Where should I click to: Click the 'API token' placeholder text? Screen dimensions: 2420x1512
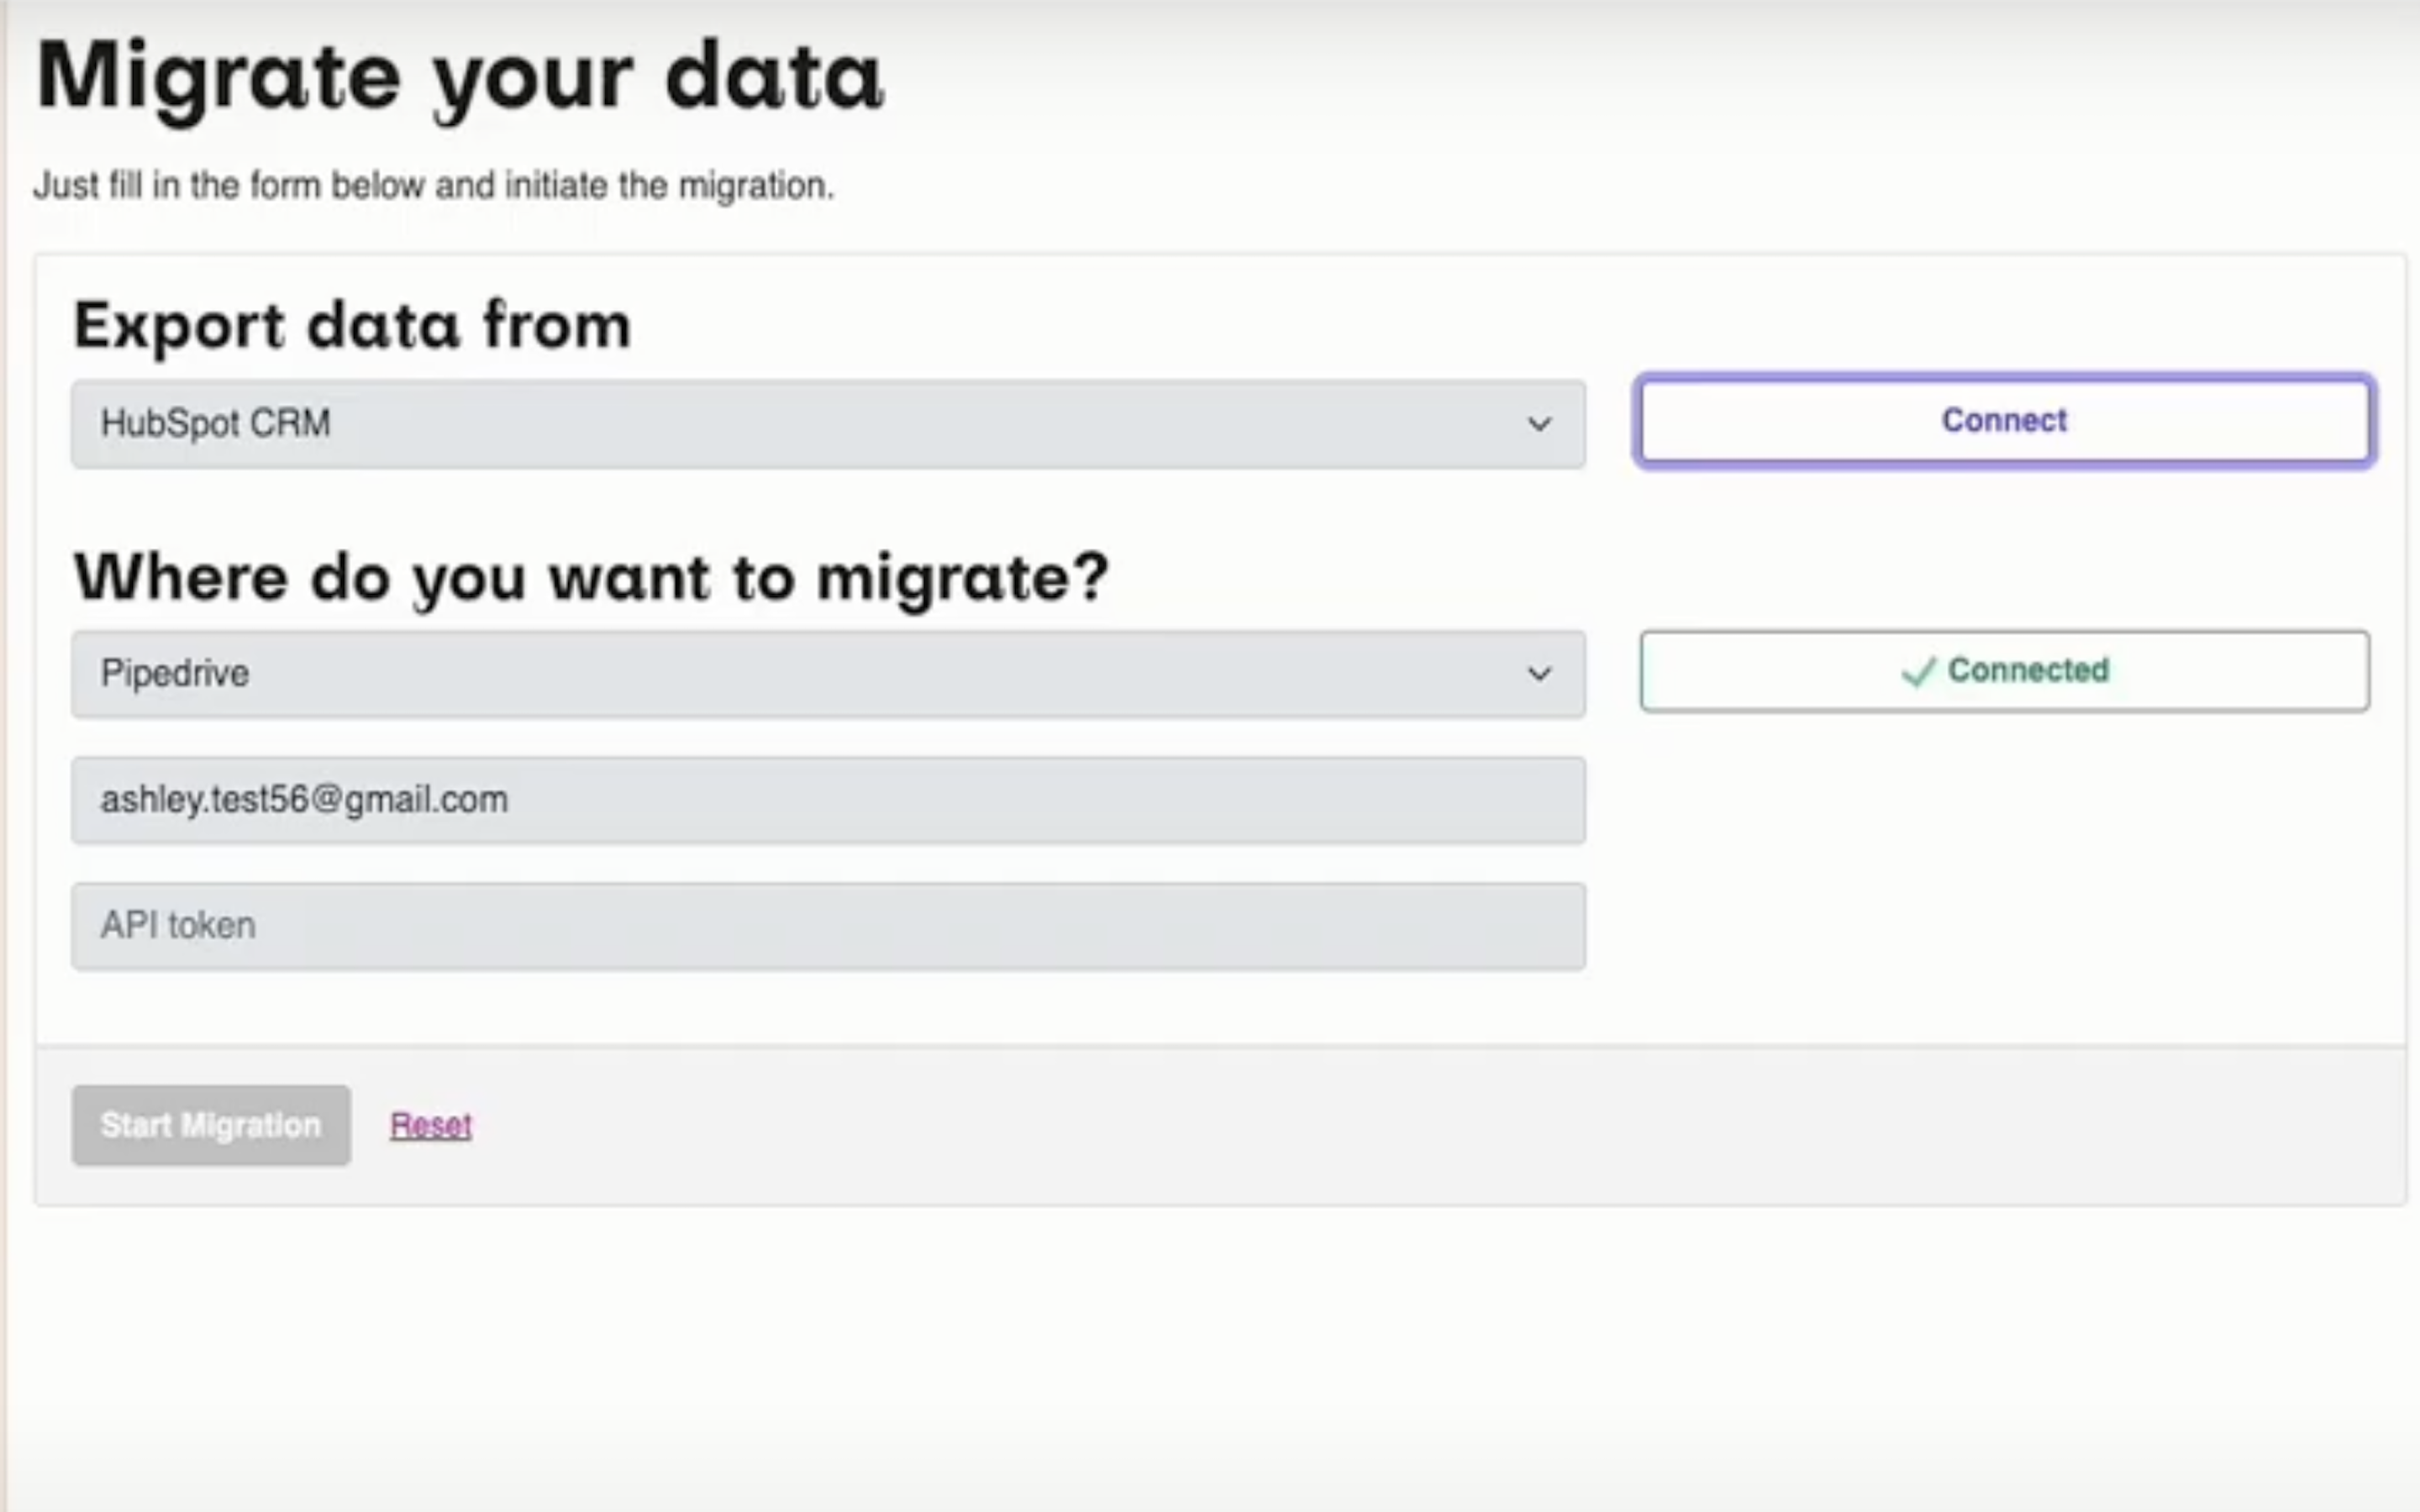click(x=178, y=926)
